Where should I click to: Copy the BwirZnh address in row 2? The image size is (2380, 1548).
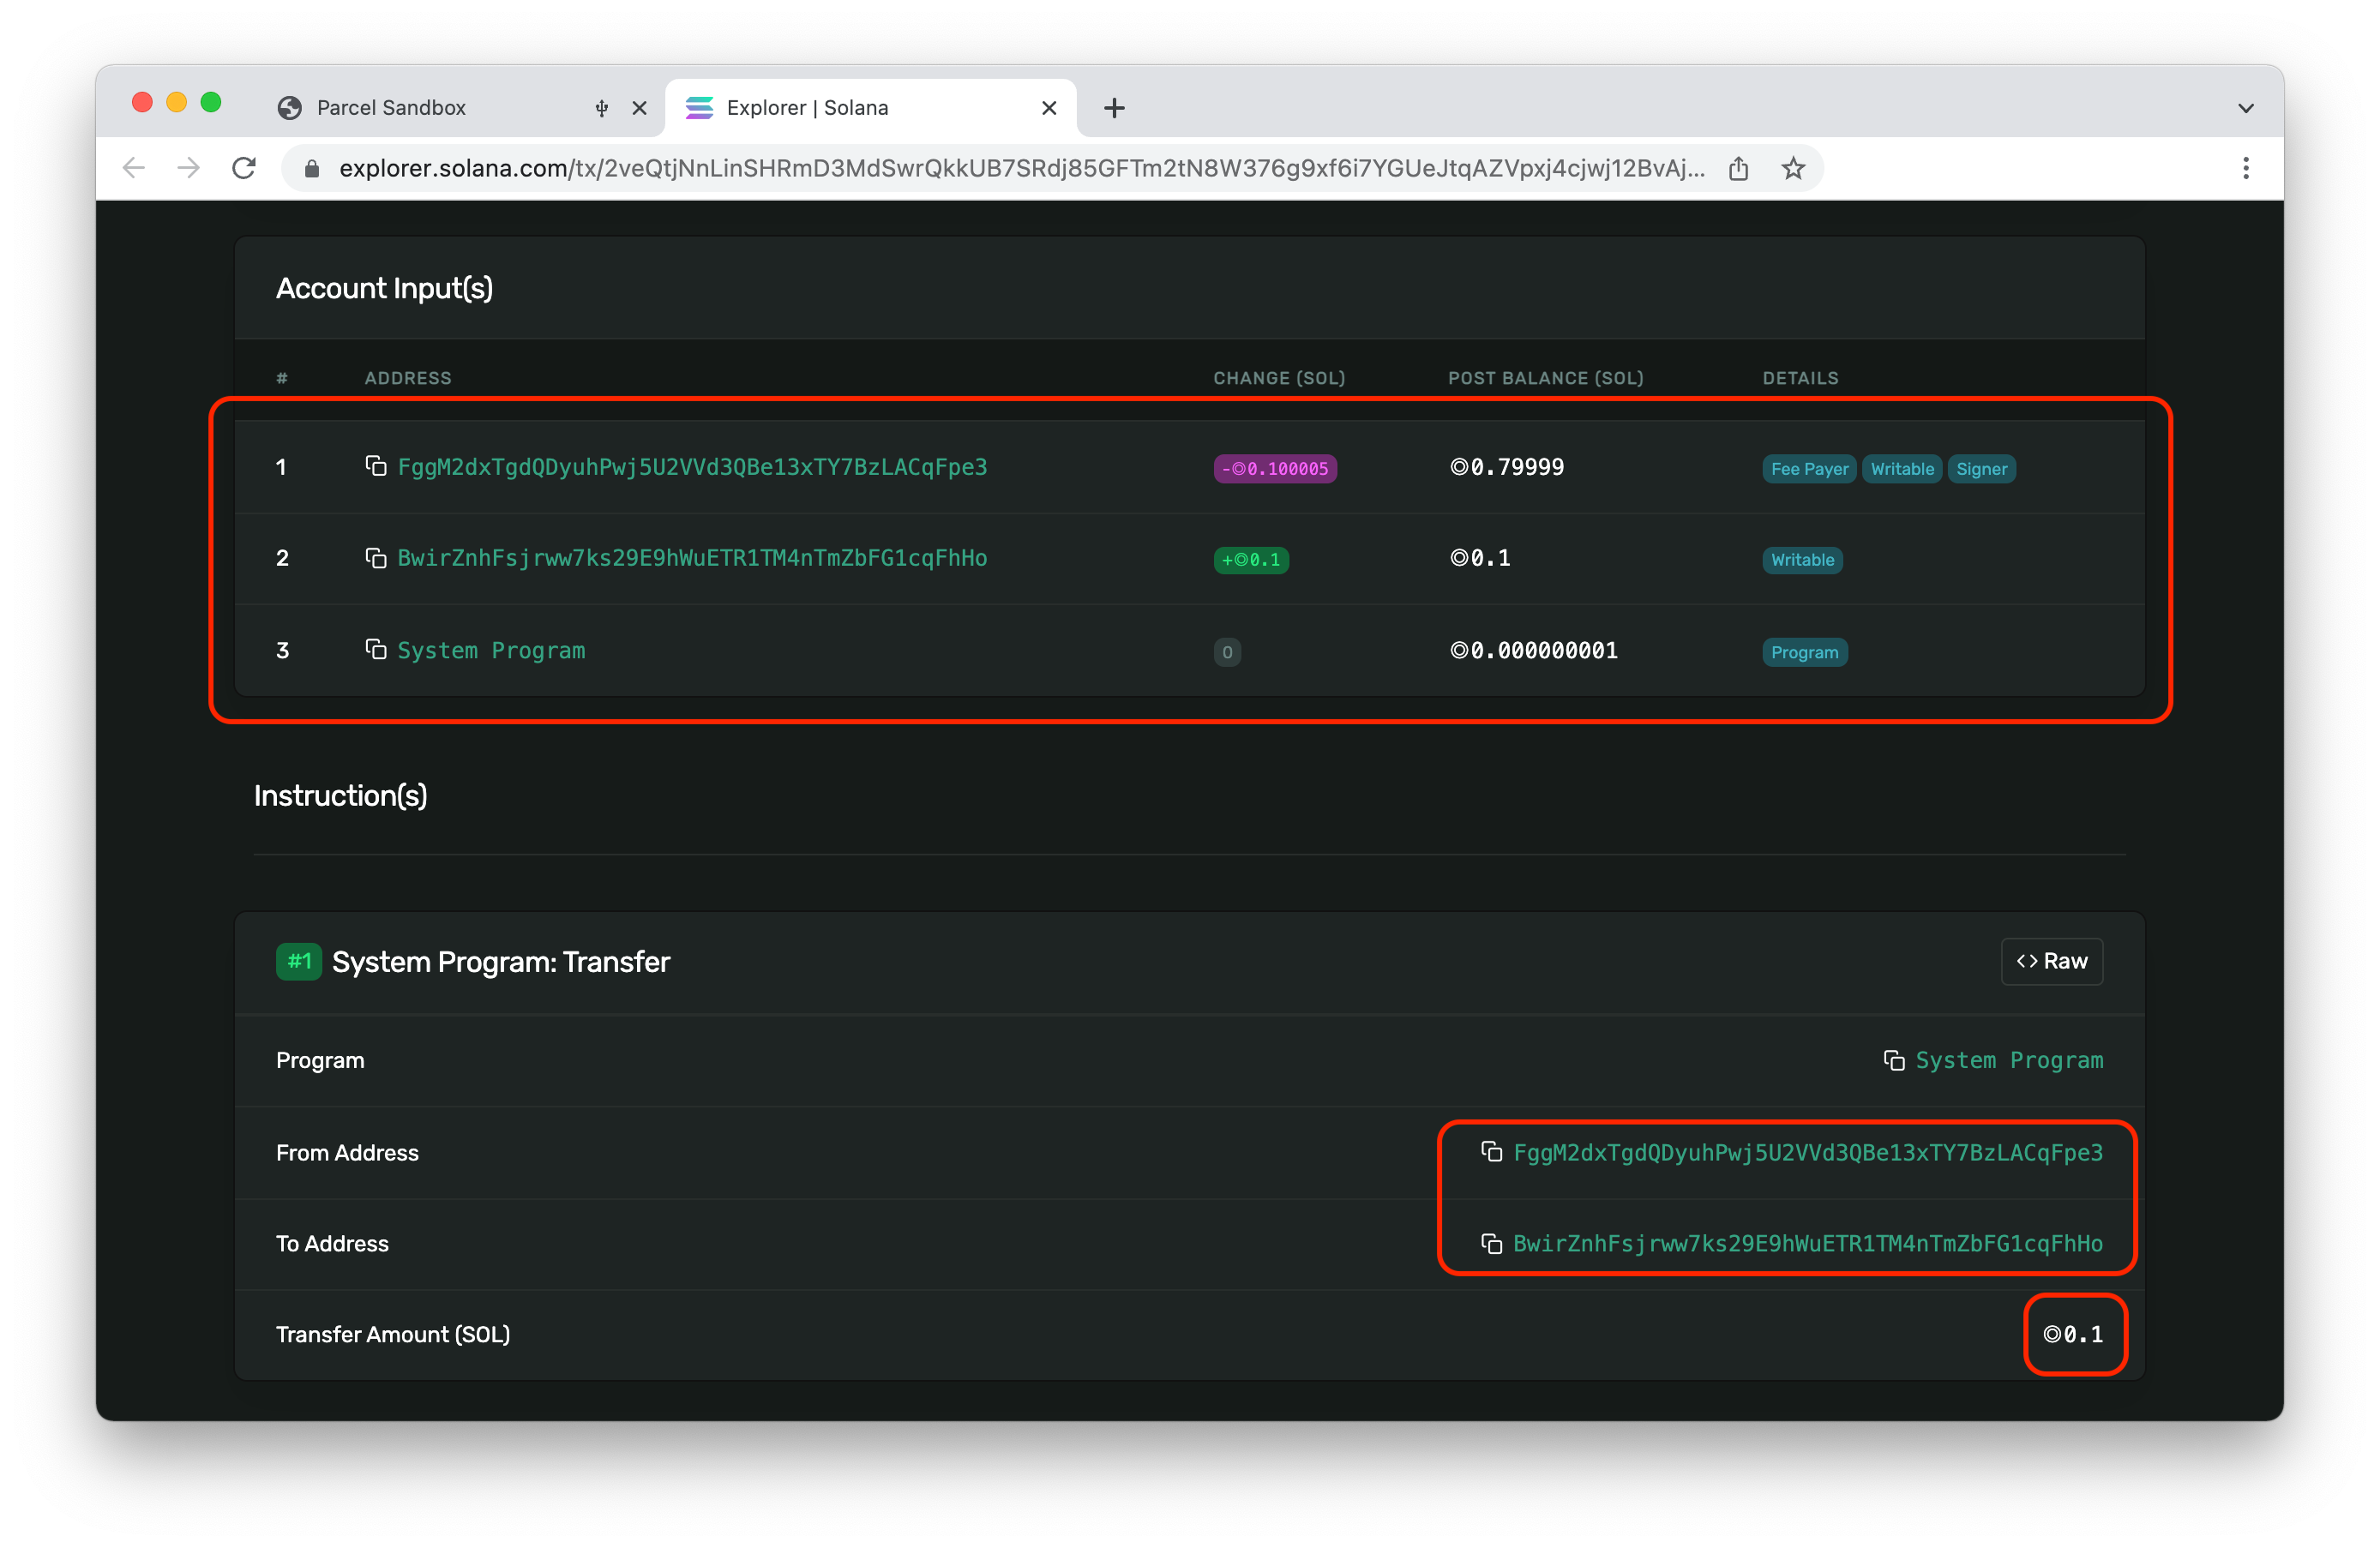pos(375,558)
